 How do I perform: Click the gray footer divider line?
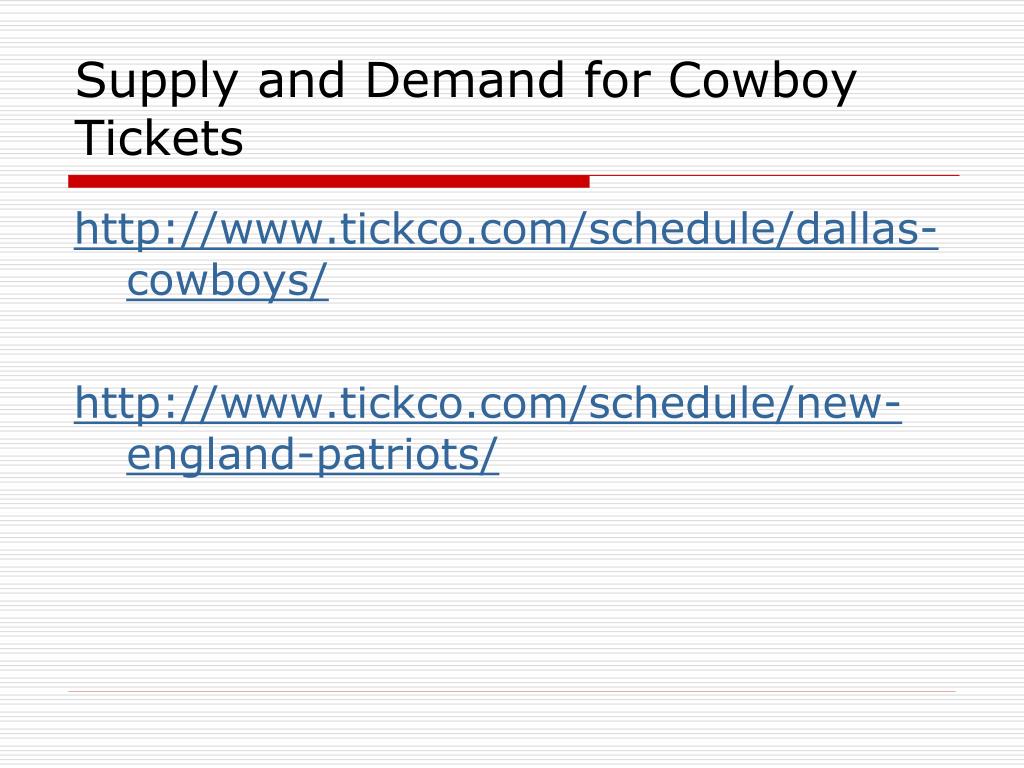[512, 691]
